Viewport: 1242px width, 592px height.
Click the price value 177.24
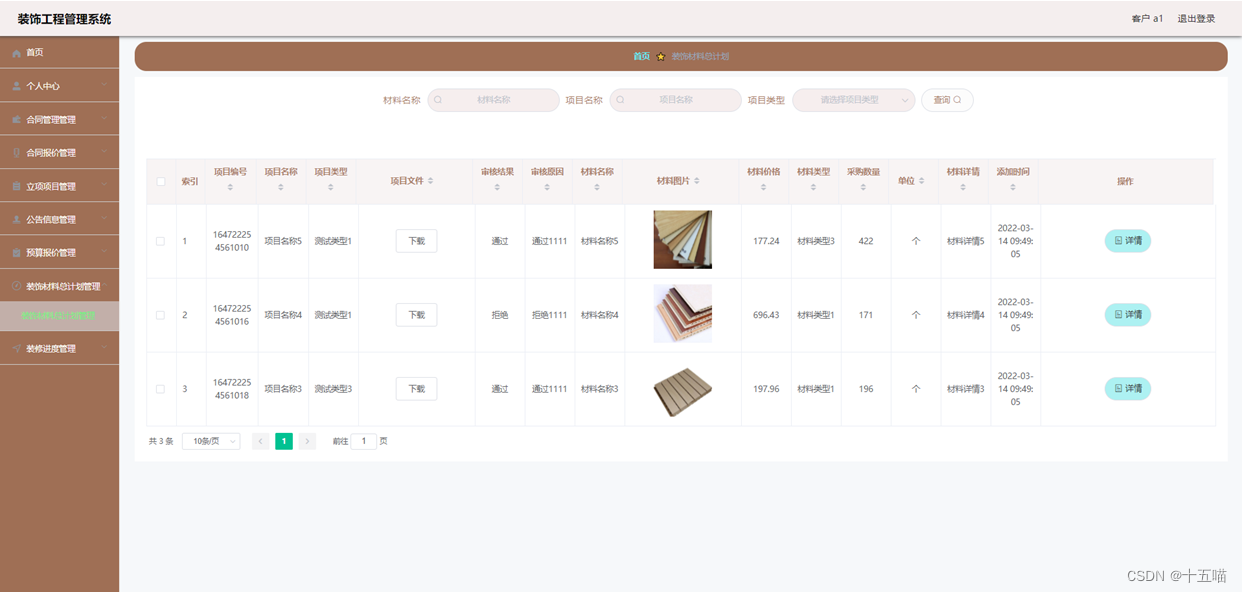766,241
